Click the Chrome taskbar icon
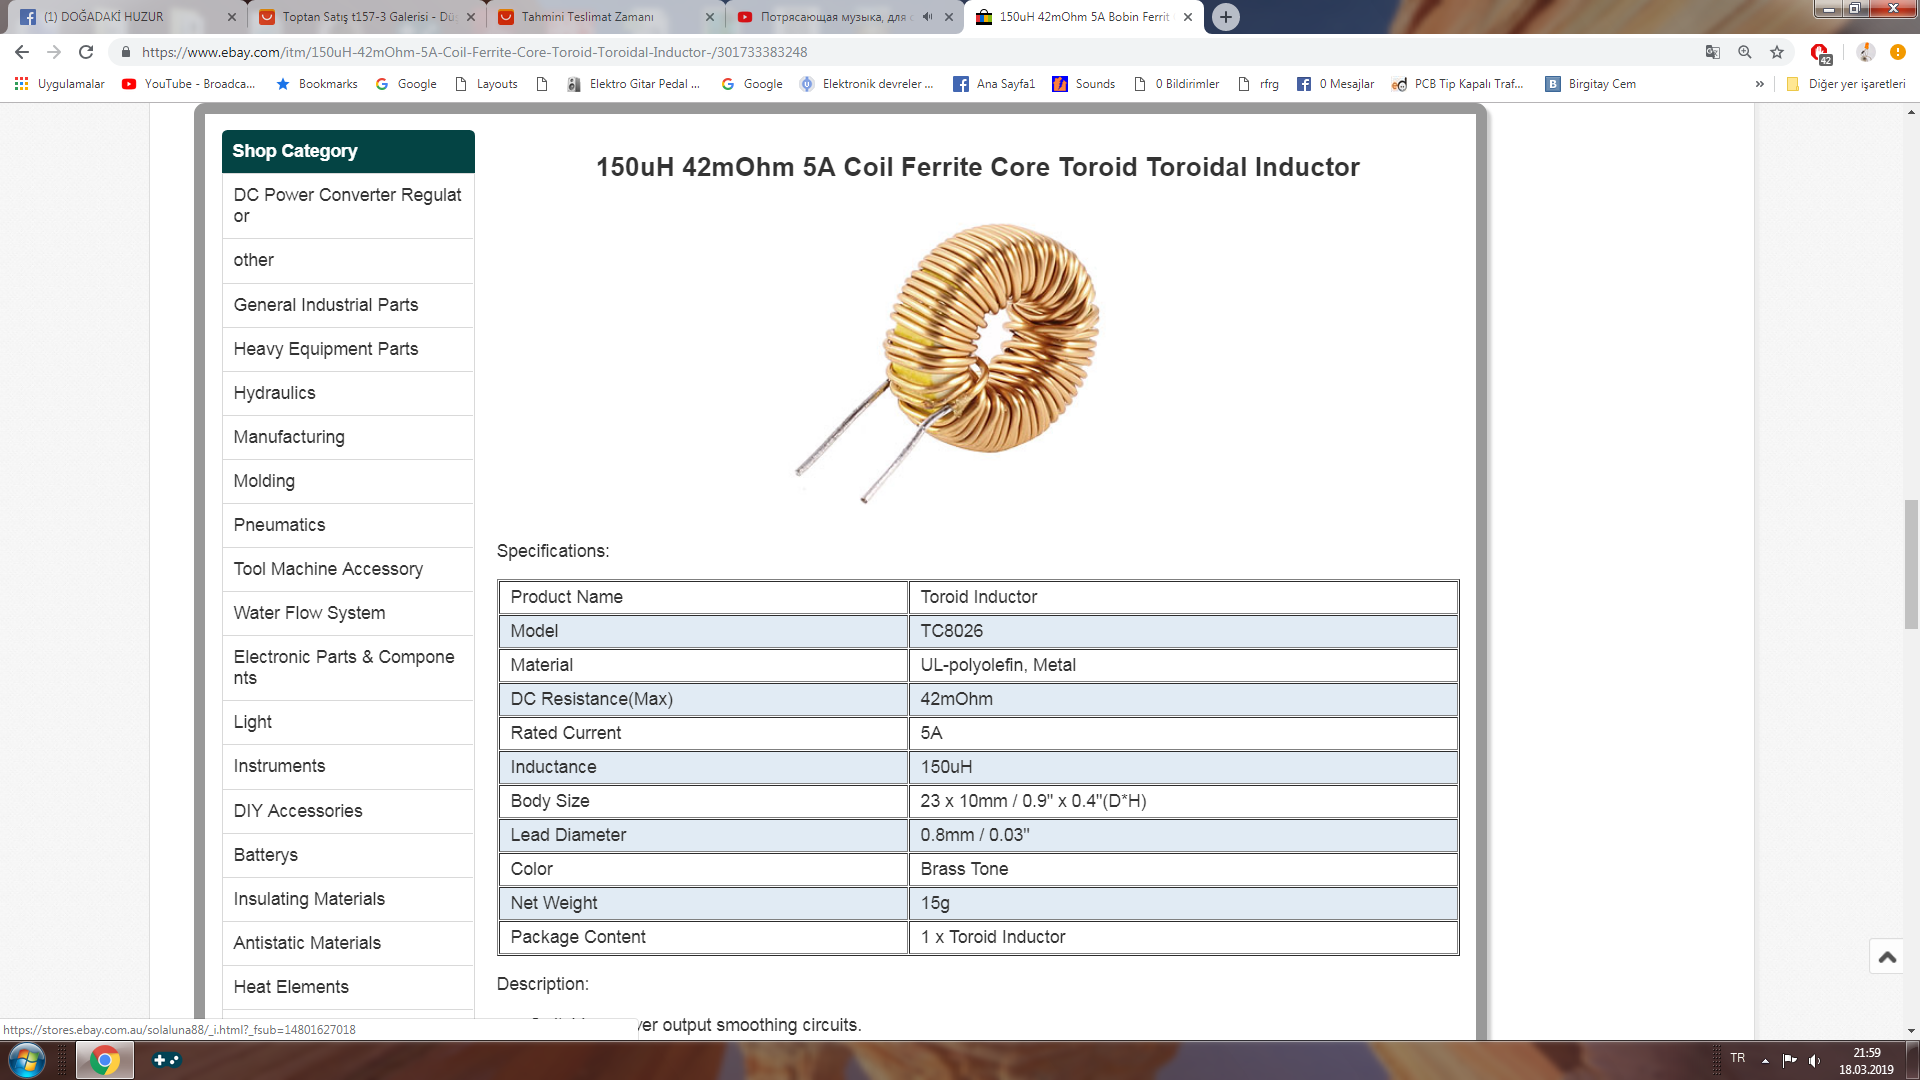Viewport: 1920px width, 1080px height. (x=104, y=1060)
